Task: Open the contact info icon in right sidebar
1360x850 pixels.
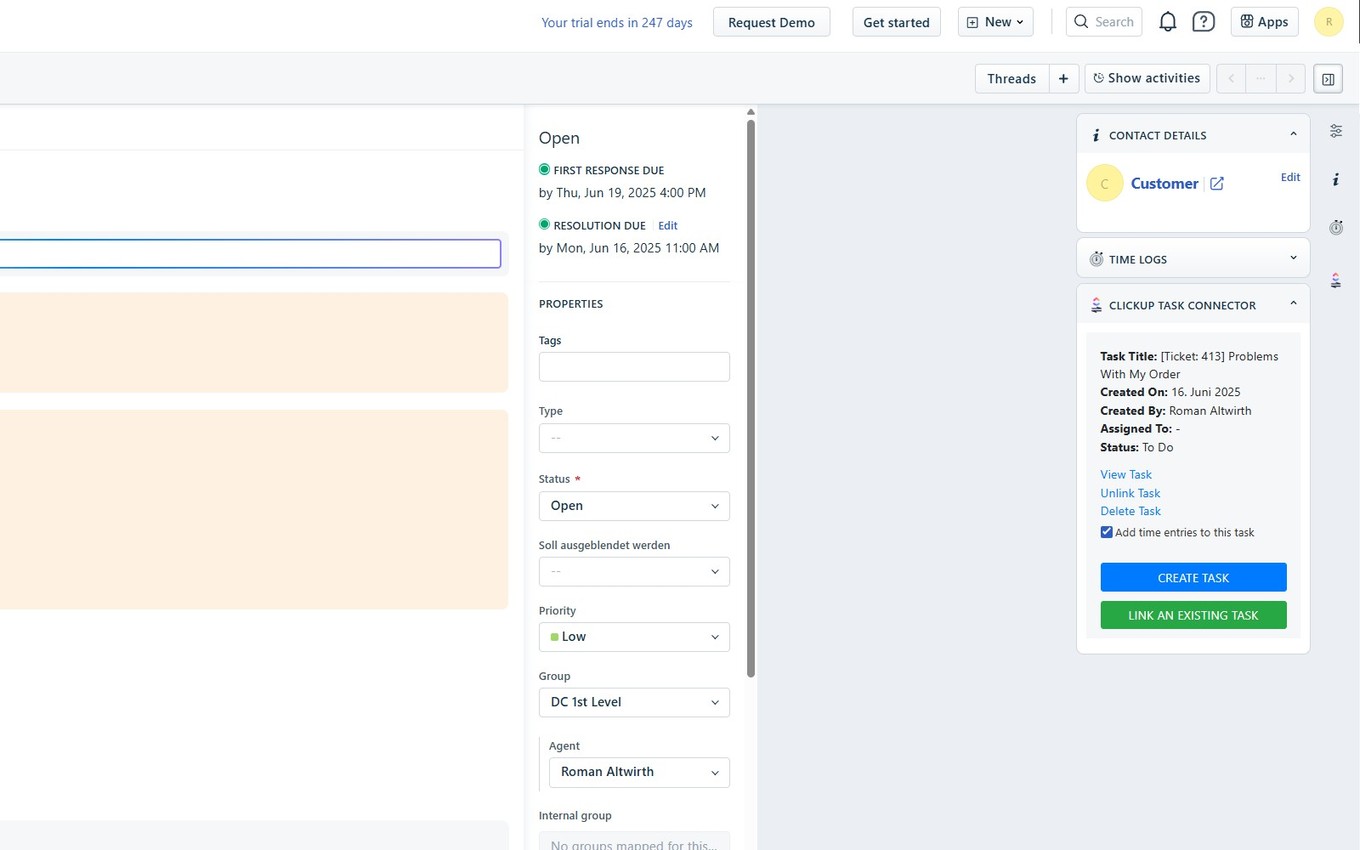Action: point(1336,178)
